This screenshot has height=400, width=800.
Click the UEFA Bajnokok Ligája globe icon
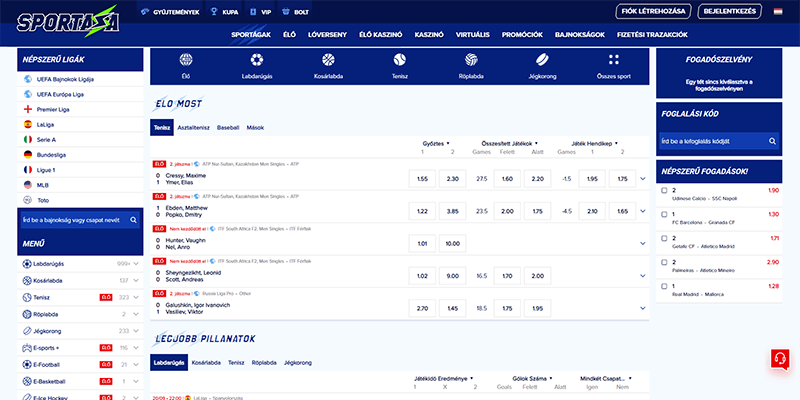[28, 79]
